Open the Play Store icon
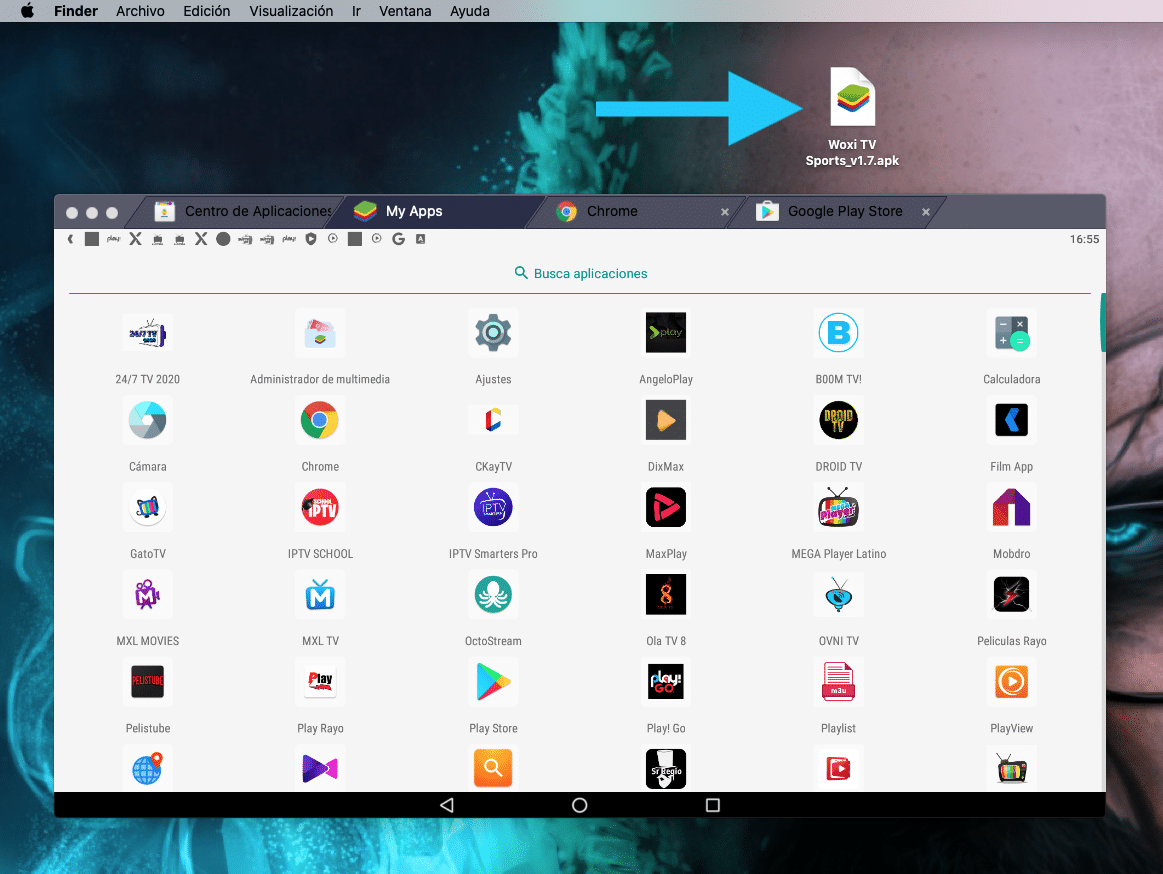The image size is (1163, 874). click(493, 682)
